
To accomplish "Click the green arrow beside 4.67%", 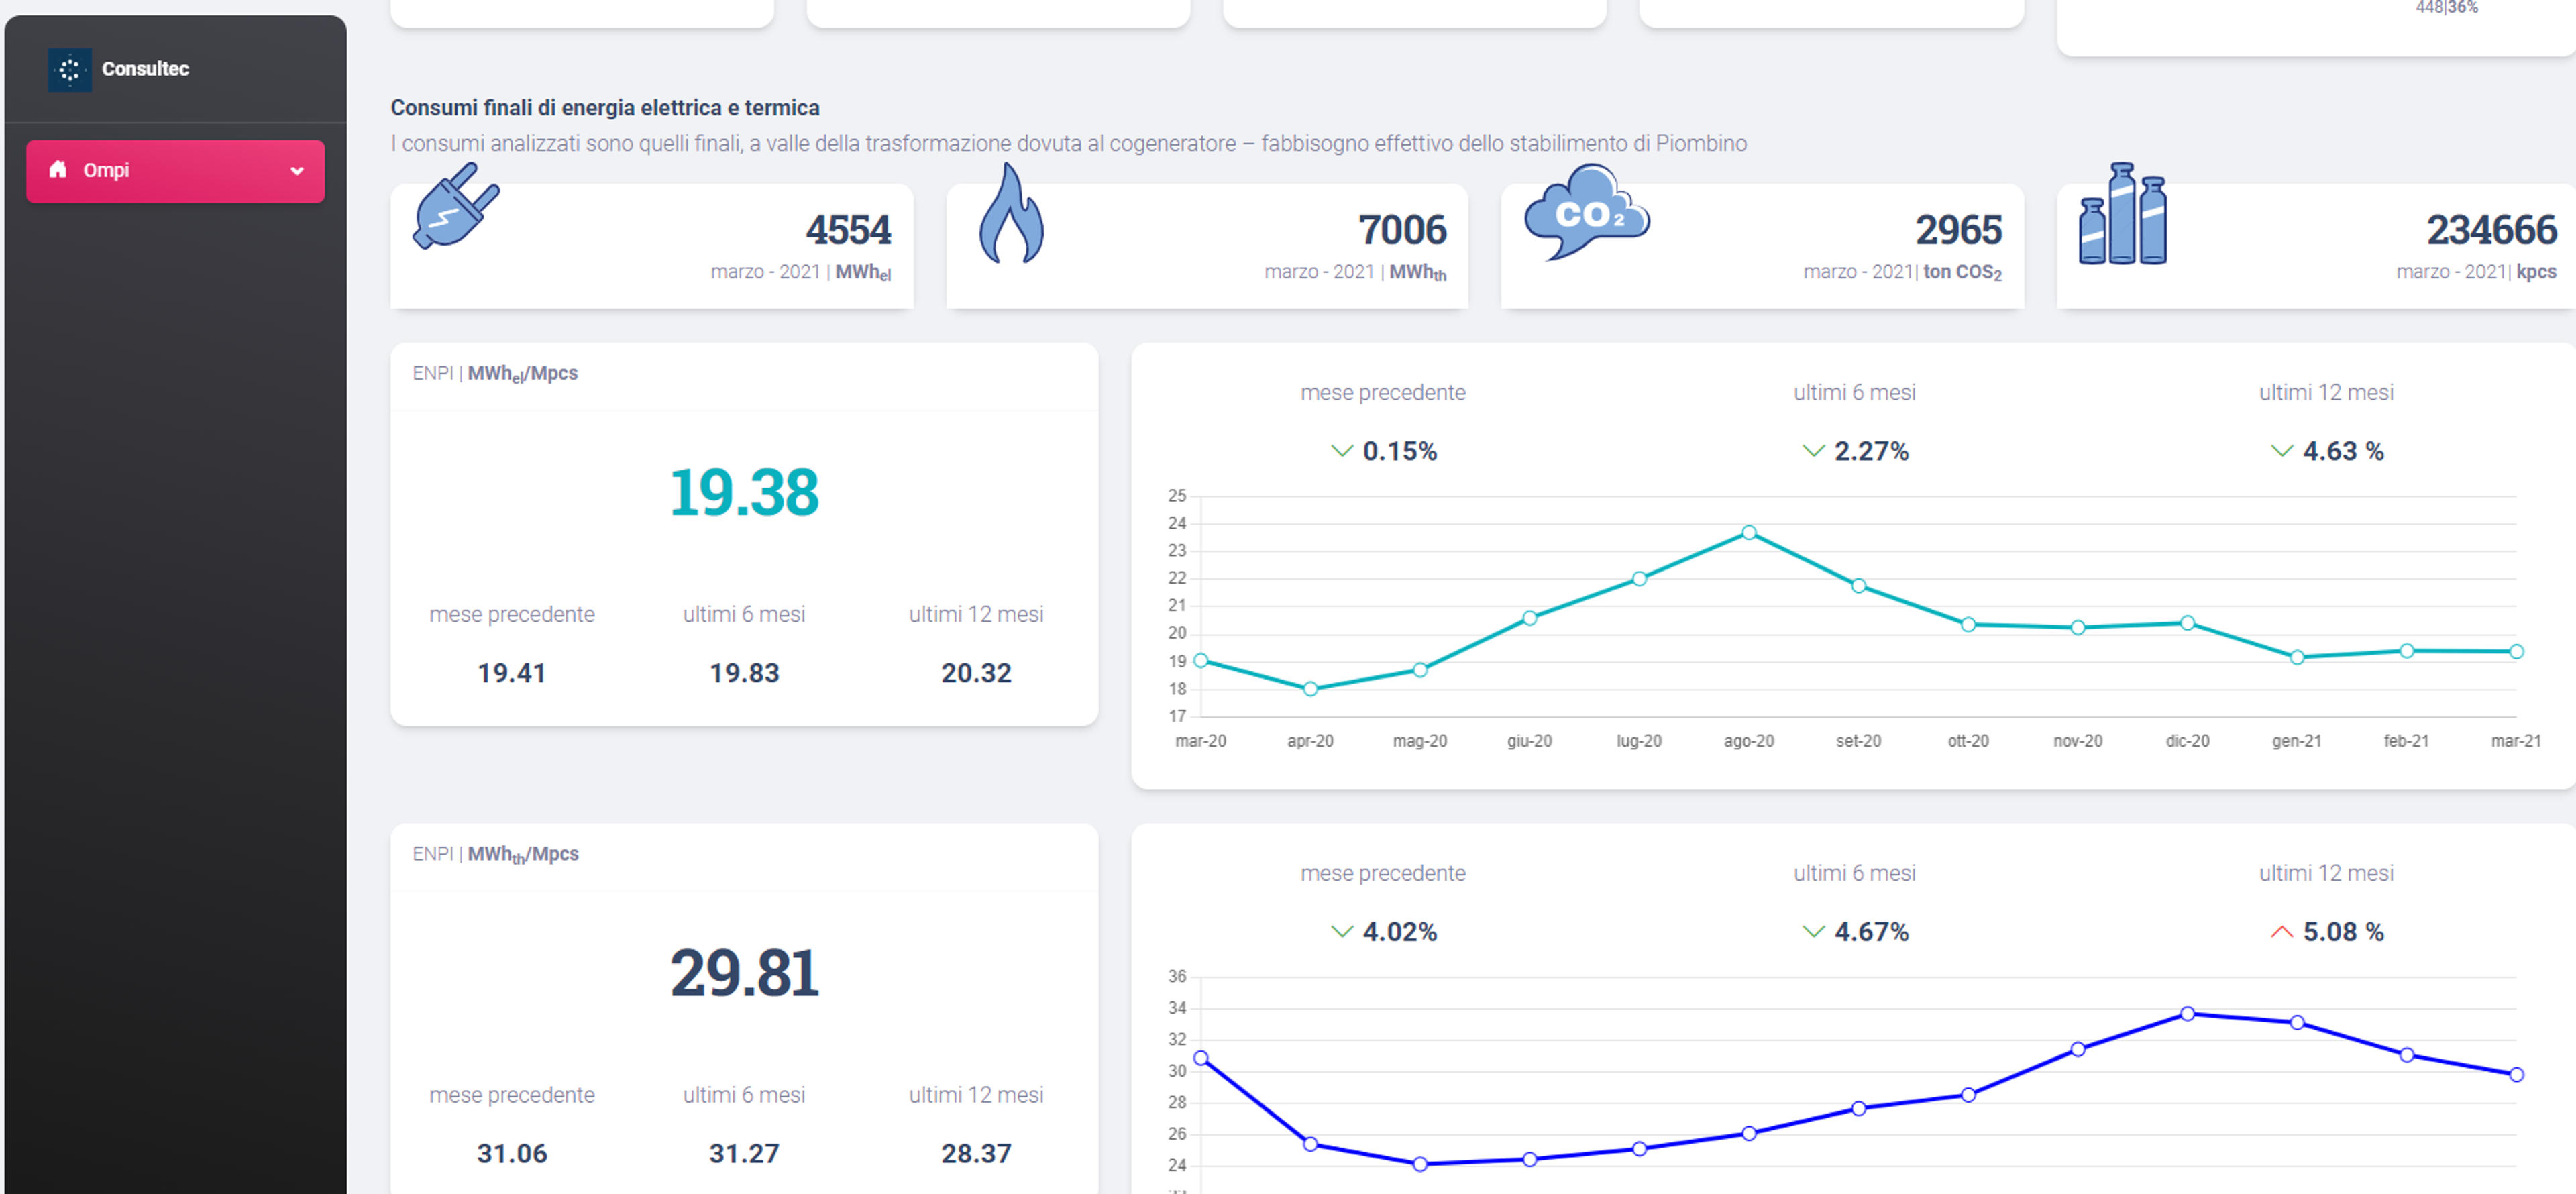I will 1813,932.
